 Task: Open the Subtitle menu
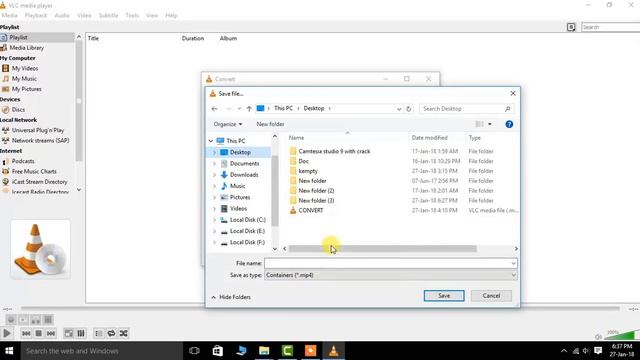tap(108, 15)
